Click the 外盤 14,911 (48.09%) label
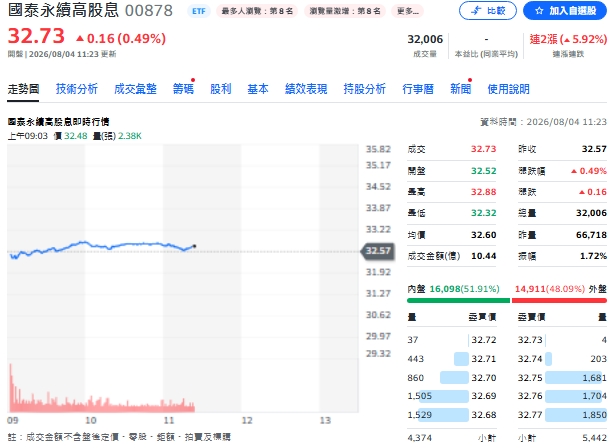 (561, 289)
